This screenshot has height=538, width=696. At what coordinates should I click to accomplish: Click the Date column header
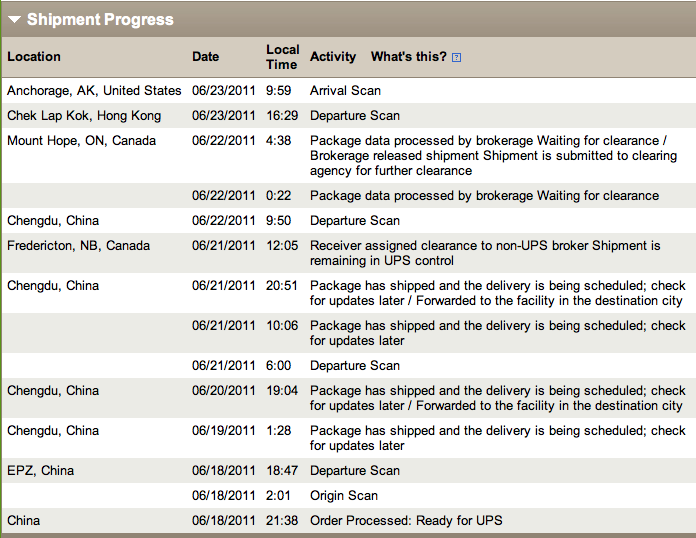(205, 57)
